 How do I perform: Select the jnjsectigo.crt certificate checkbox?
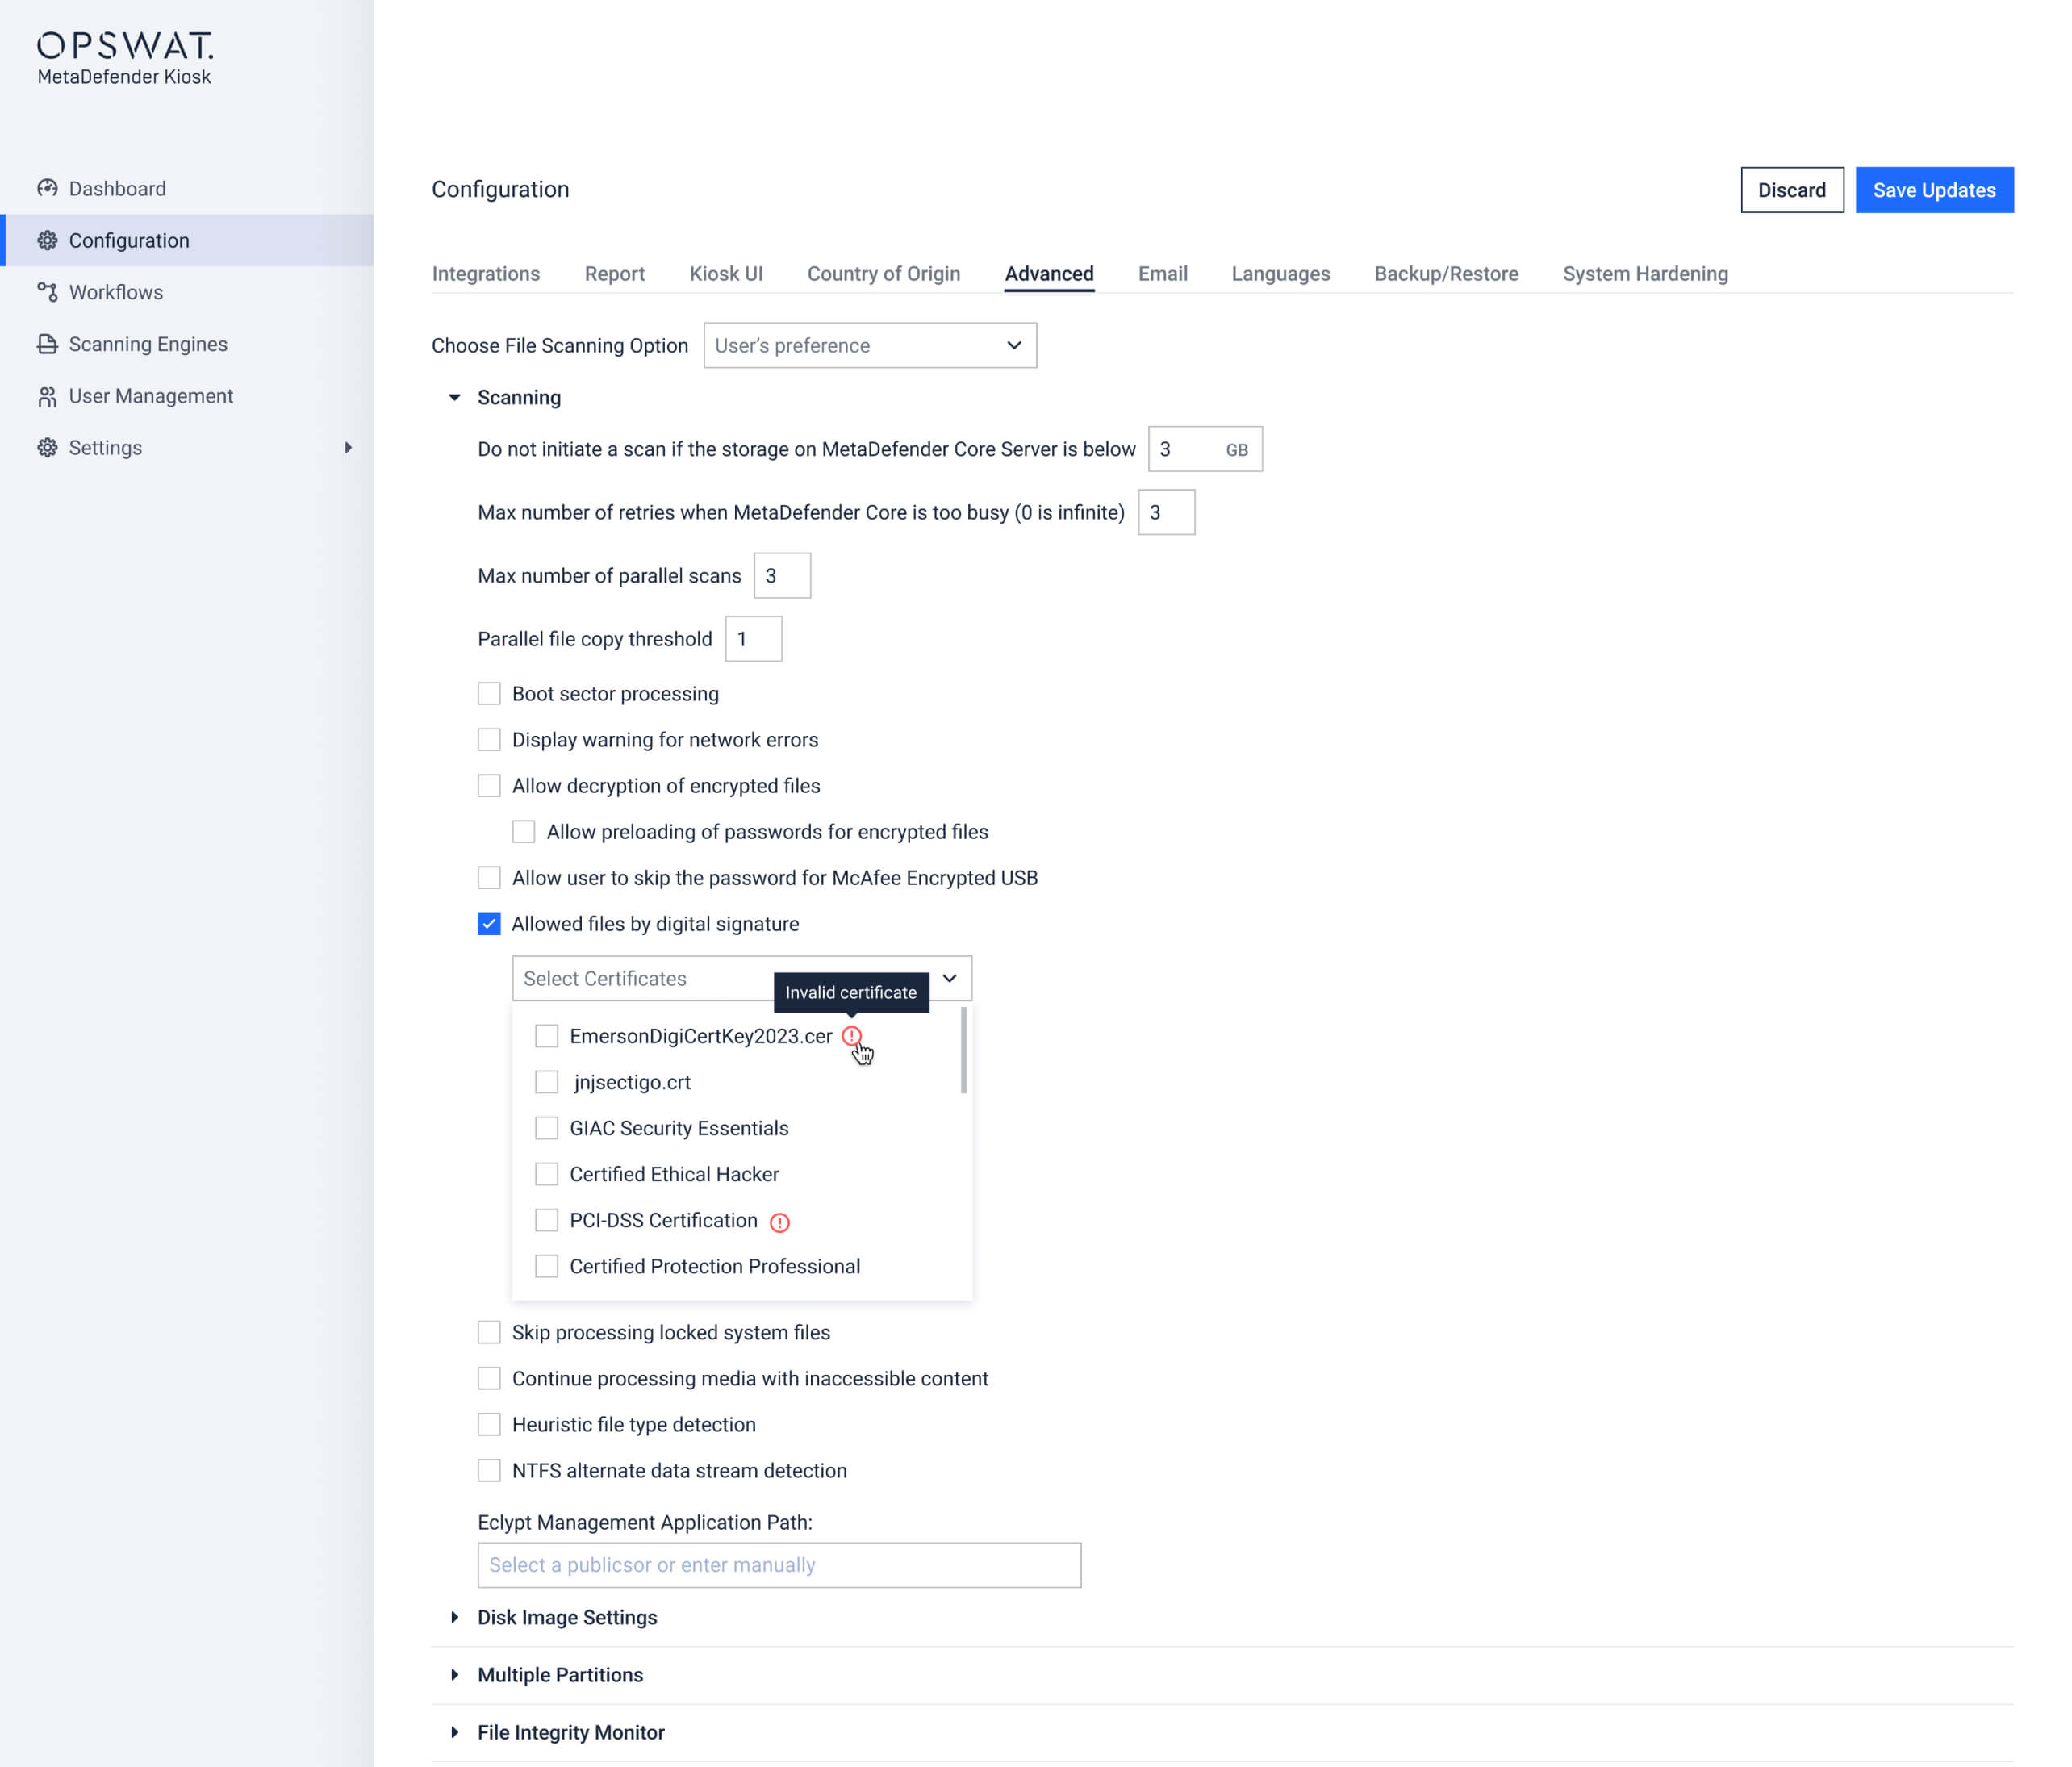point(546,1082)
